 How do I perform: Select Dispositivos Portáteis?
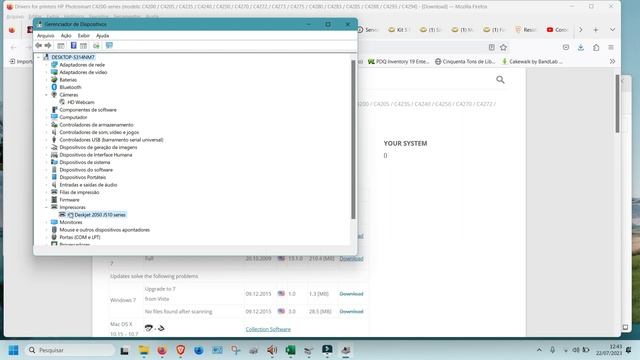tap(82, 177)
